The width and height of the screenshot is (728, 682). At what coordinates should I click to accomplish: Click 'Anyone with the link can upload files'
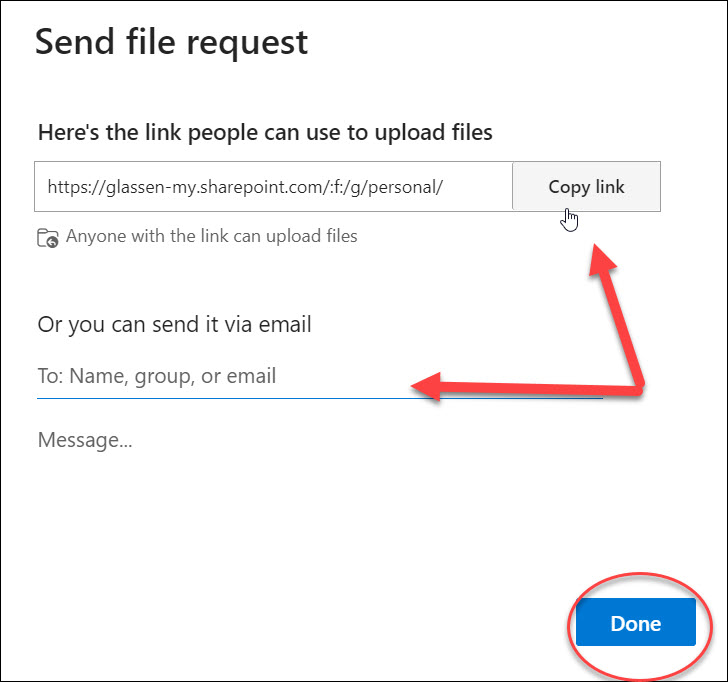click(x=211, y=236)
